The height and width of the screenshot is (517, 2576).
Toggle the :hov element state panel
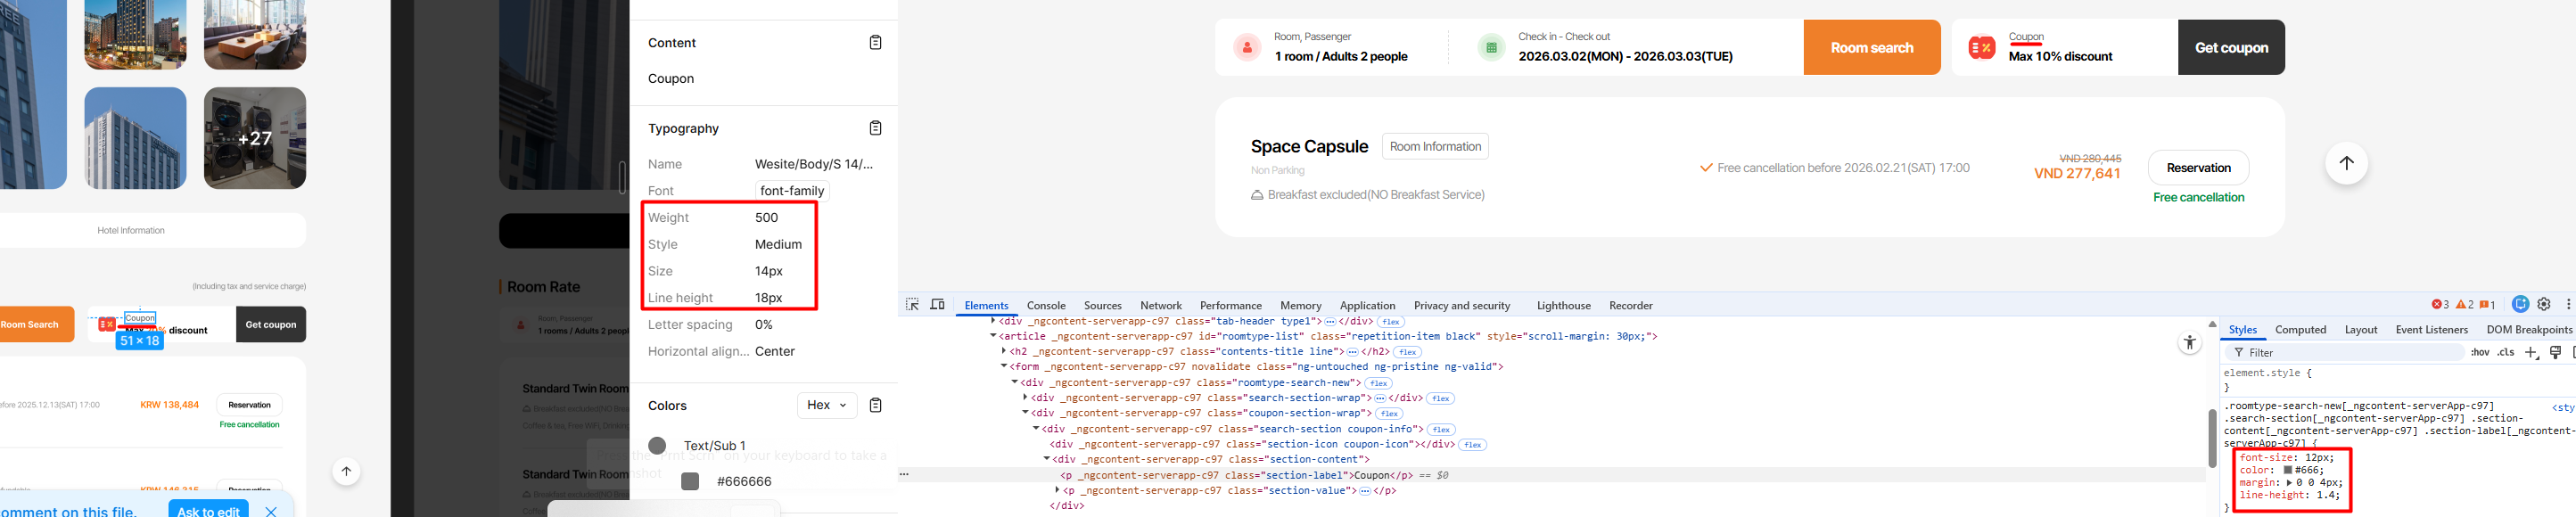[2480, 352]
